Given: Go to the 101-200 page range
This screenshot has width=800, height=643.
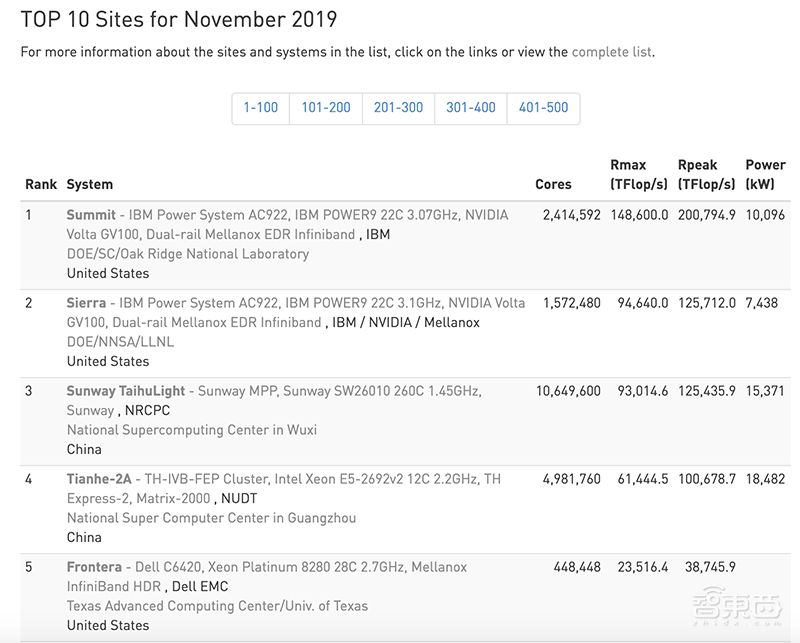Looking at the screenshot, I should click(326, 108).
